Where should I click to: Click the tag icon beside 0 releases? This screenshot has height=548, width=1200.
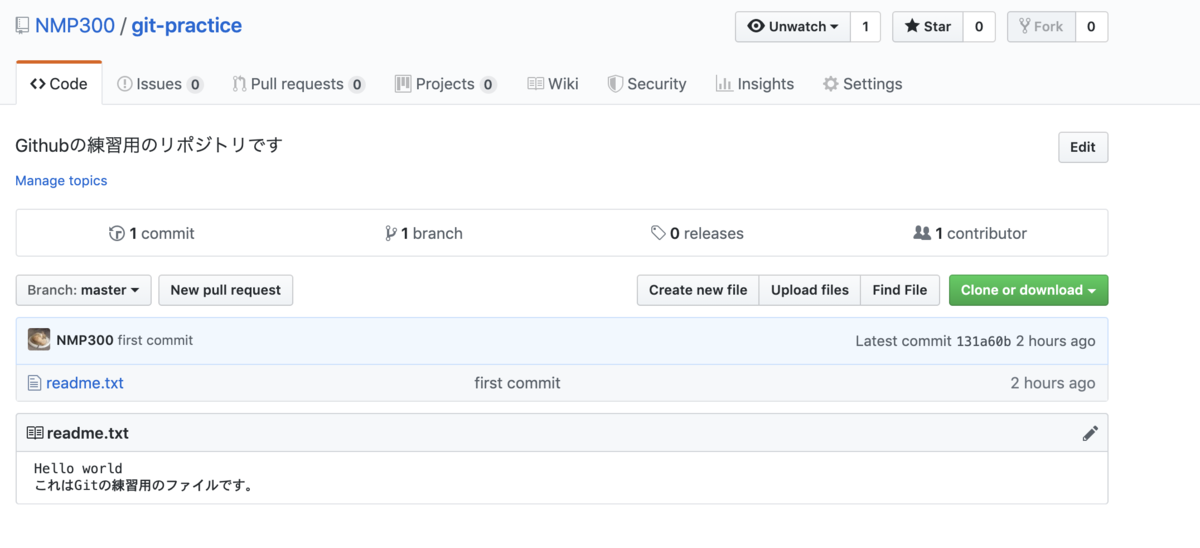coord(658,233)
